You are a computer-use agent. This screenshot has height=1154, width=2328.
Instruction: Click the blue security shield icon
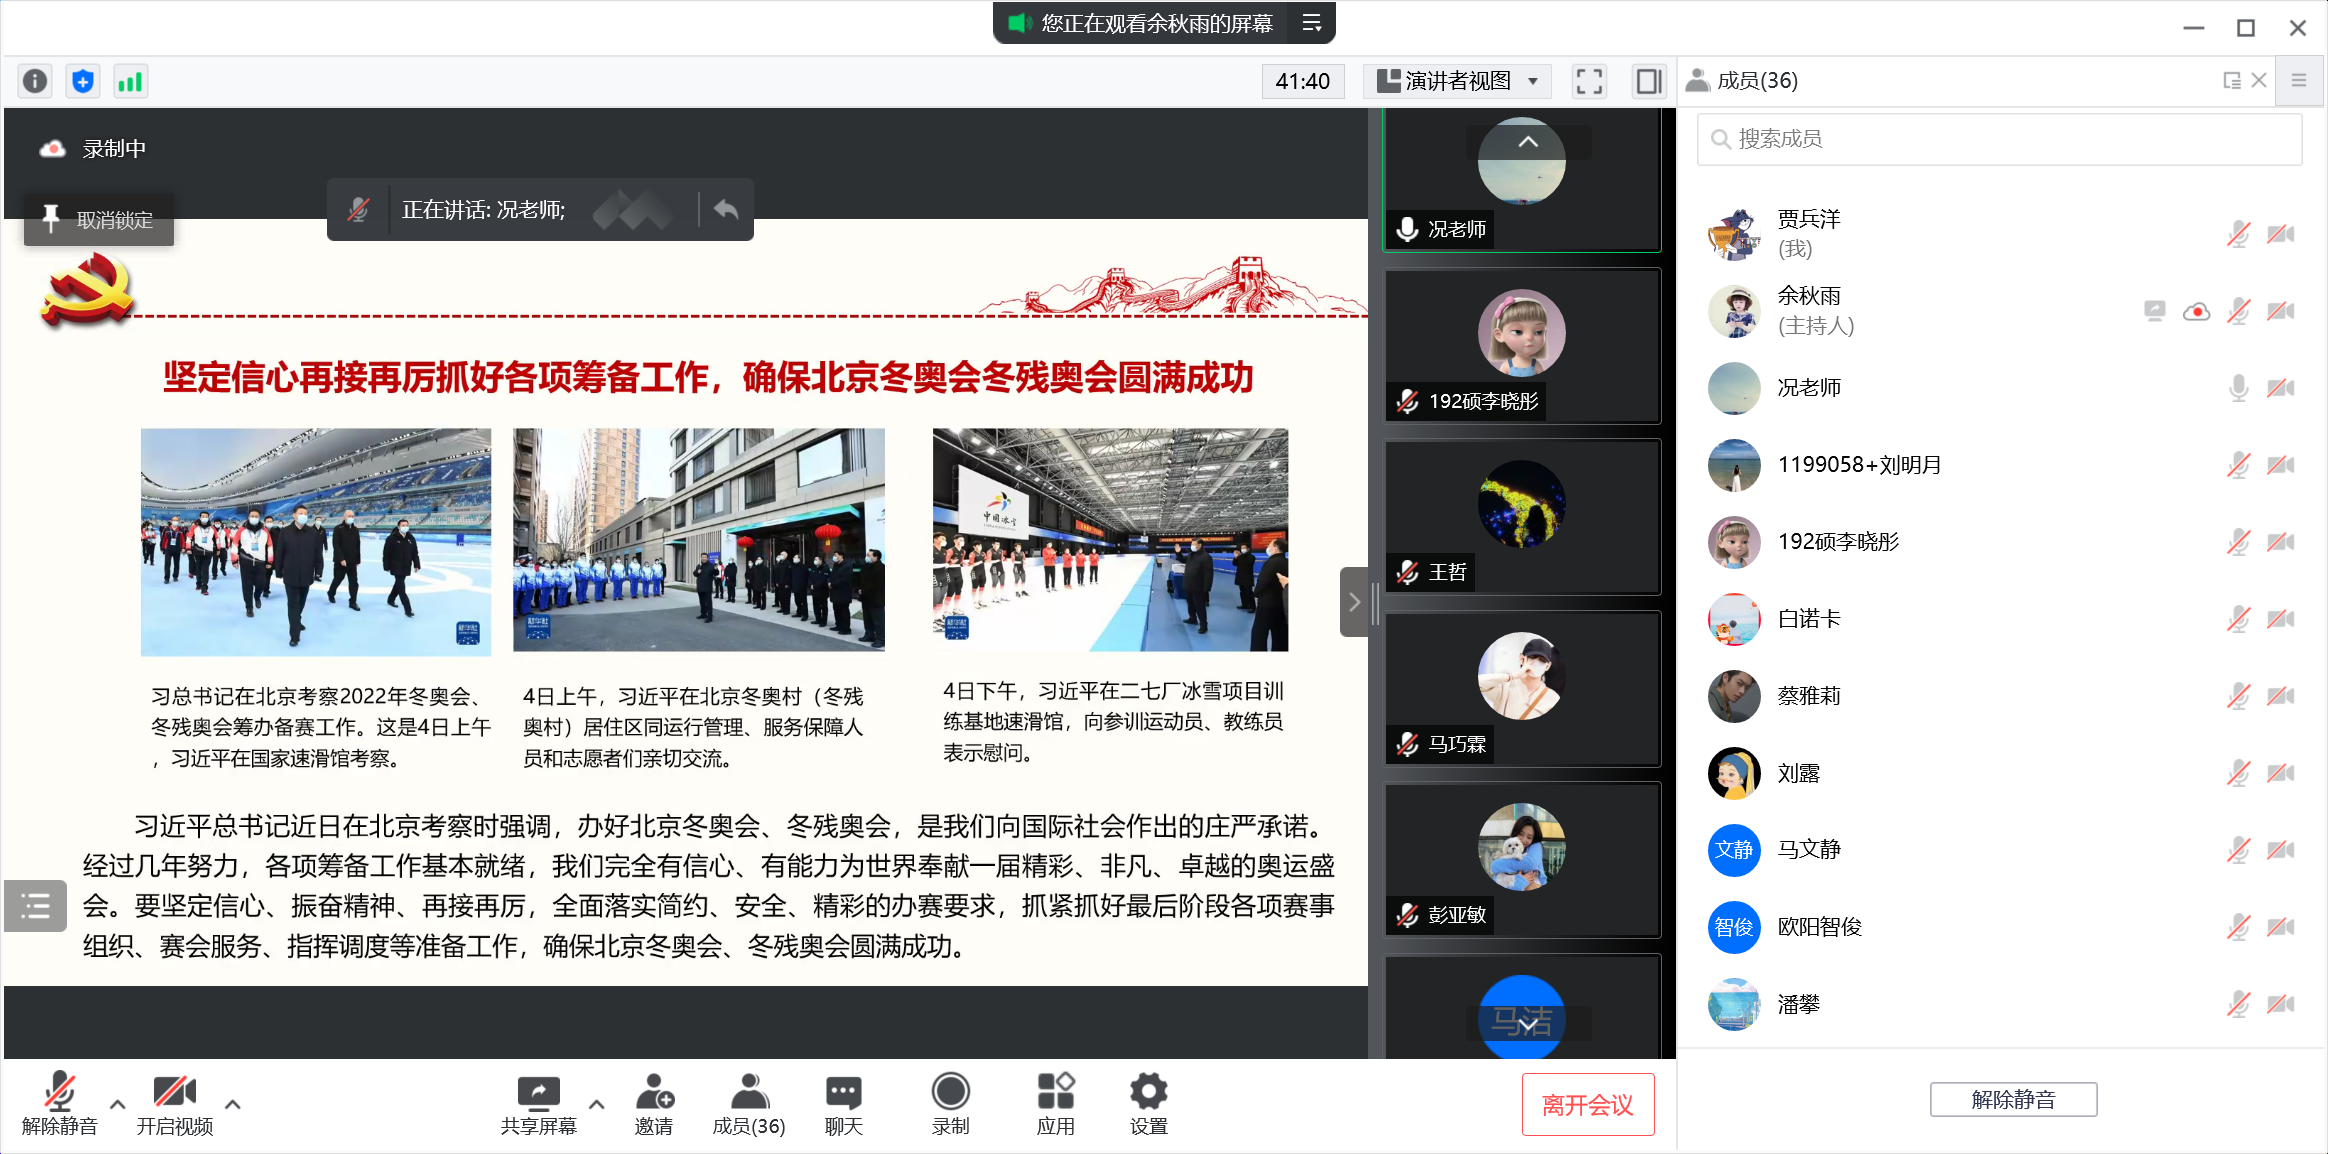point(83,81)
